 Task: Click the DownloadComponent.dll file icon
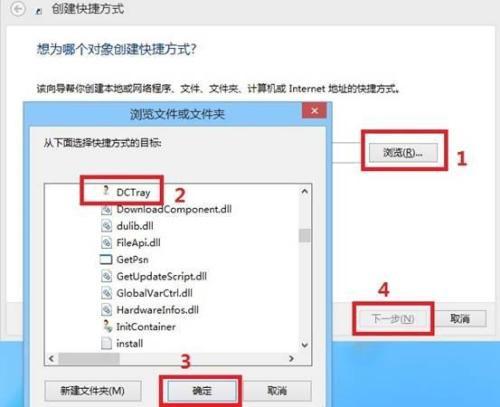106,210
